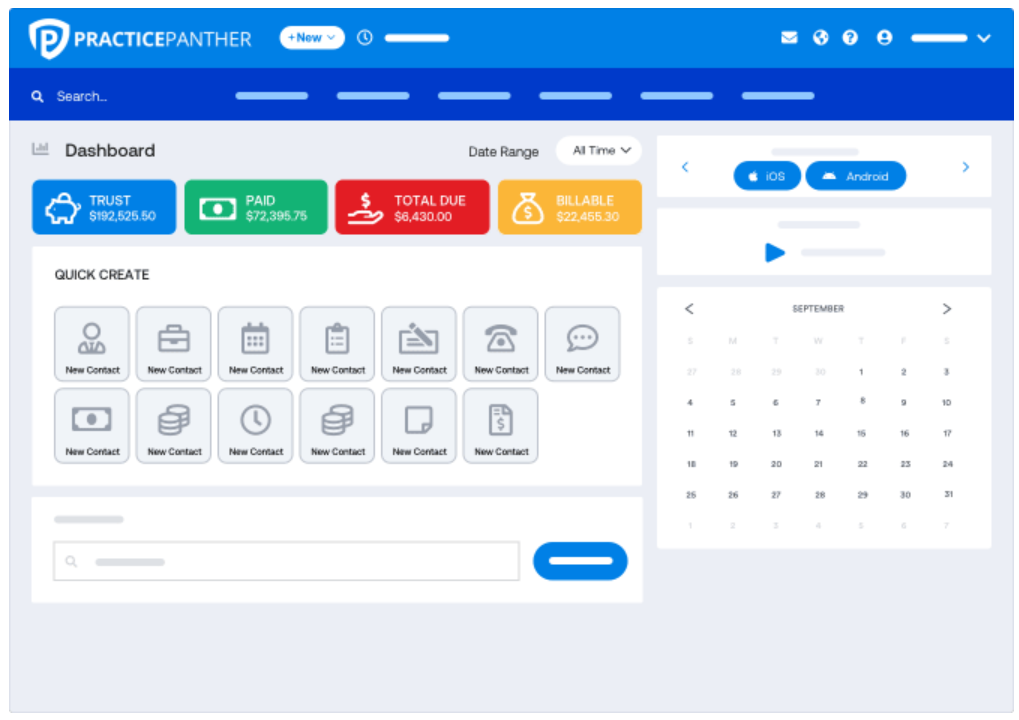Select September 15 in the calendar
1019x720 pixels.
coord(861,433)
